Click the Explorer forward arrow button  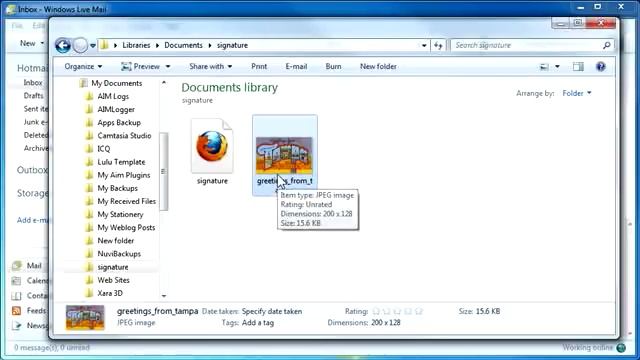point(80,45)
